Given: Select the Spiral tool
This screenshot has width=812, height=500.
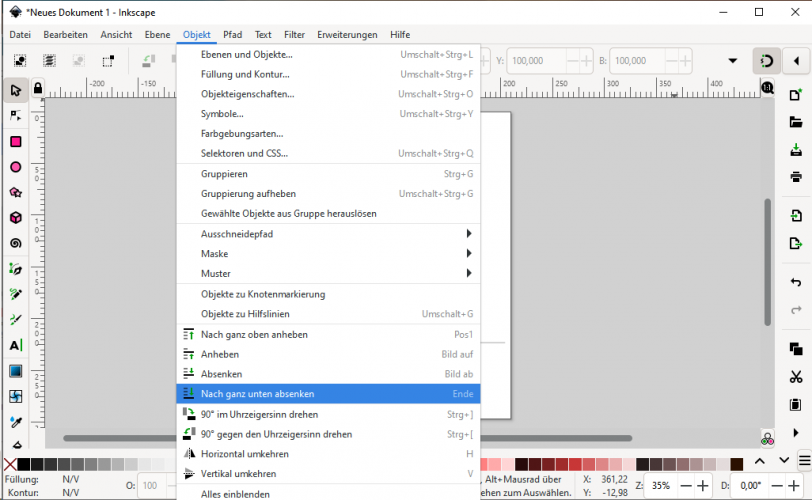Looking at the screenshot, I should [x=16, y=243].
